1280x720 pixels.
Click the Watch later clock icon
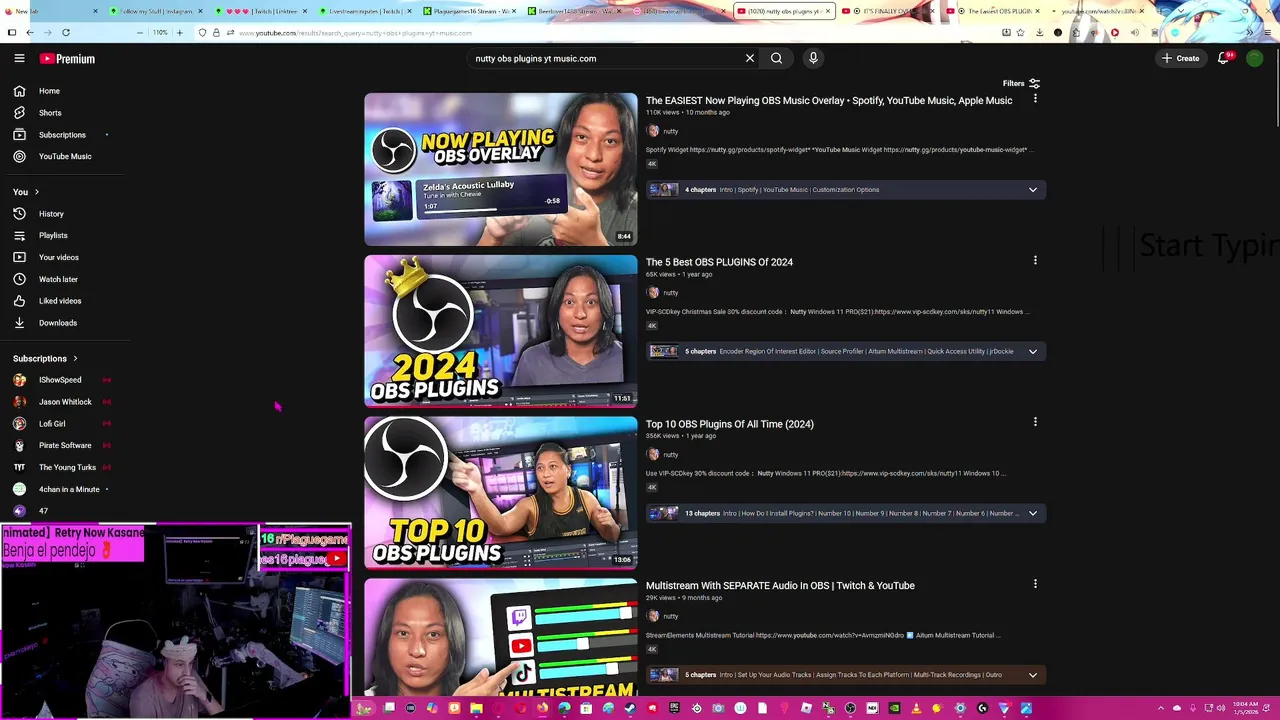click(x=19, y=279)
